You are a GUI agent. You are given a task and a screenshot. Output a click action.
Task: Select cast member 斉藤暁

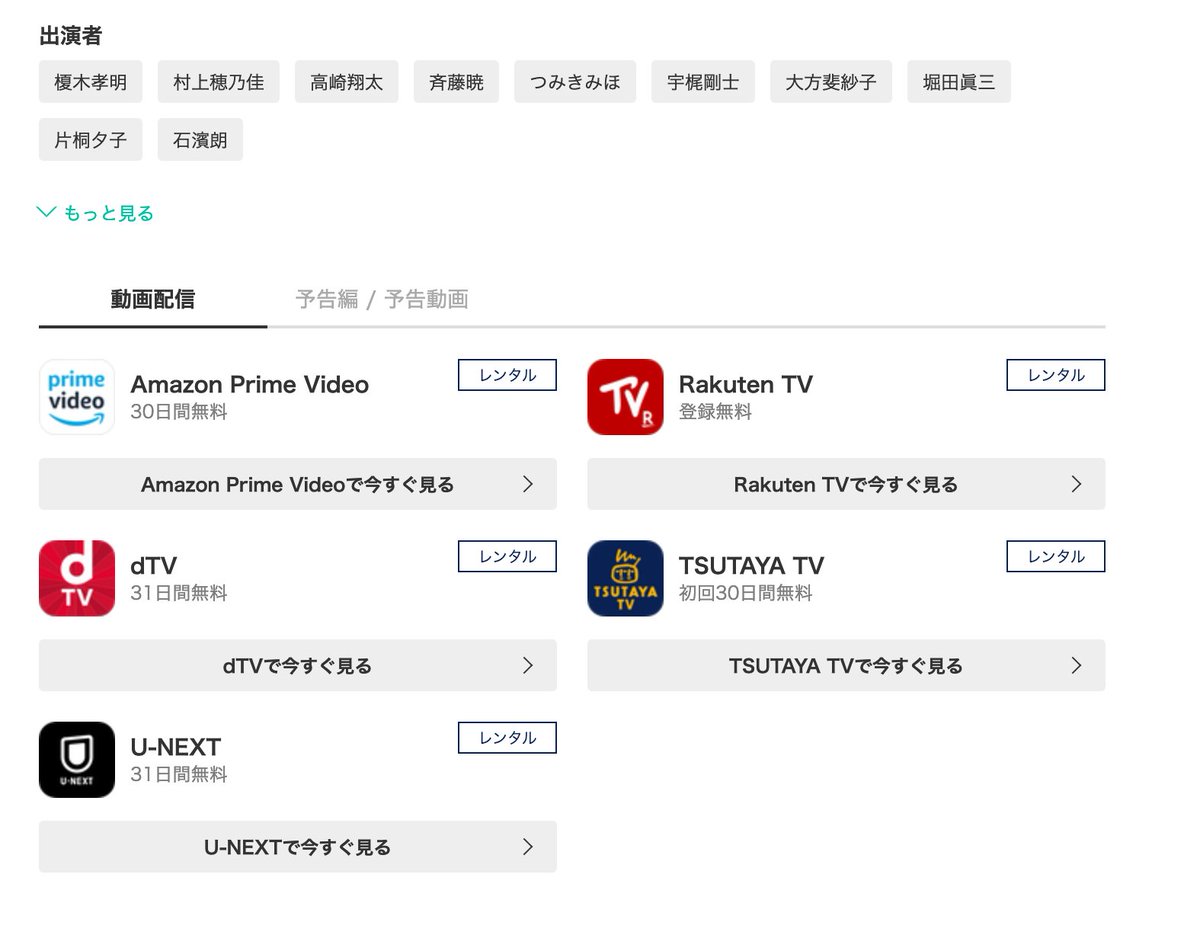coord(456,82)
